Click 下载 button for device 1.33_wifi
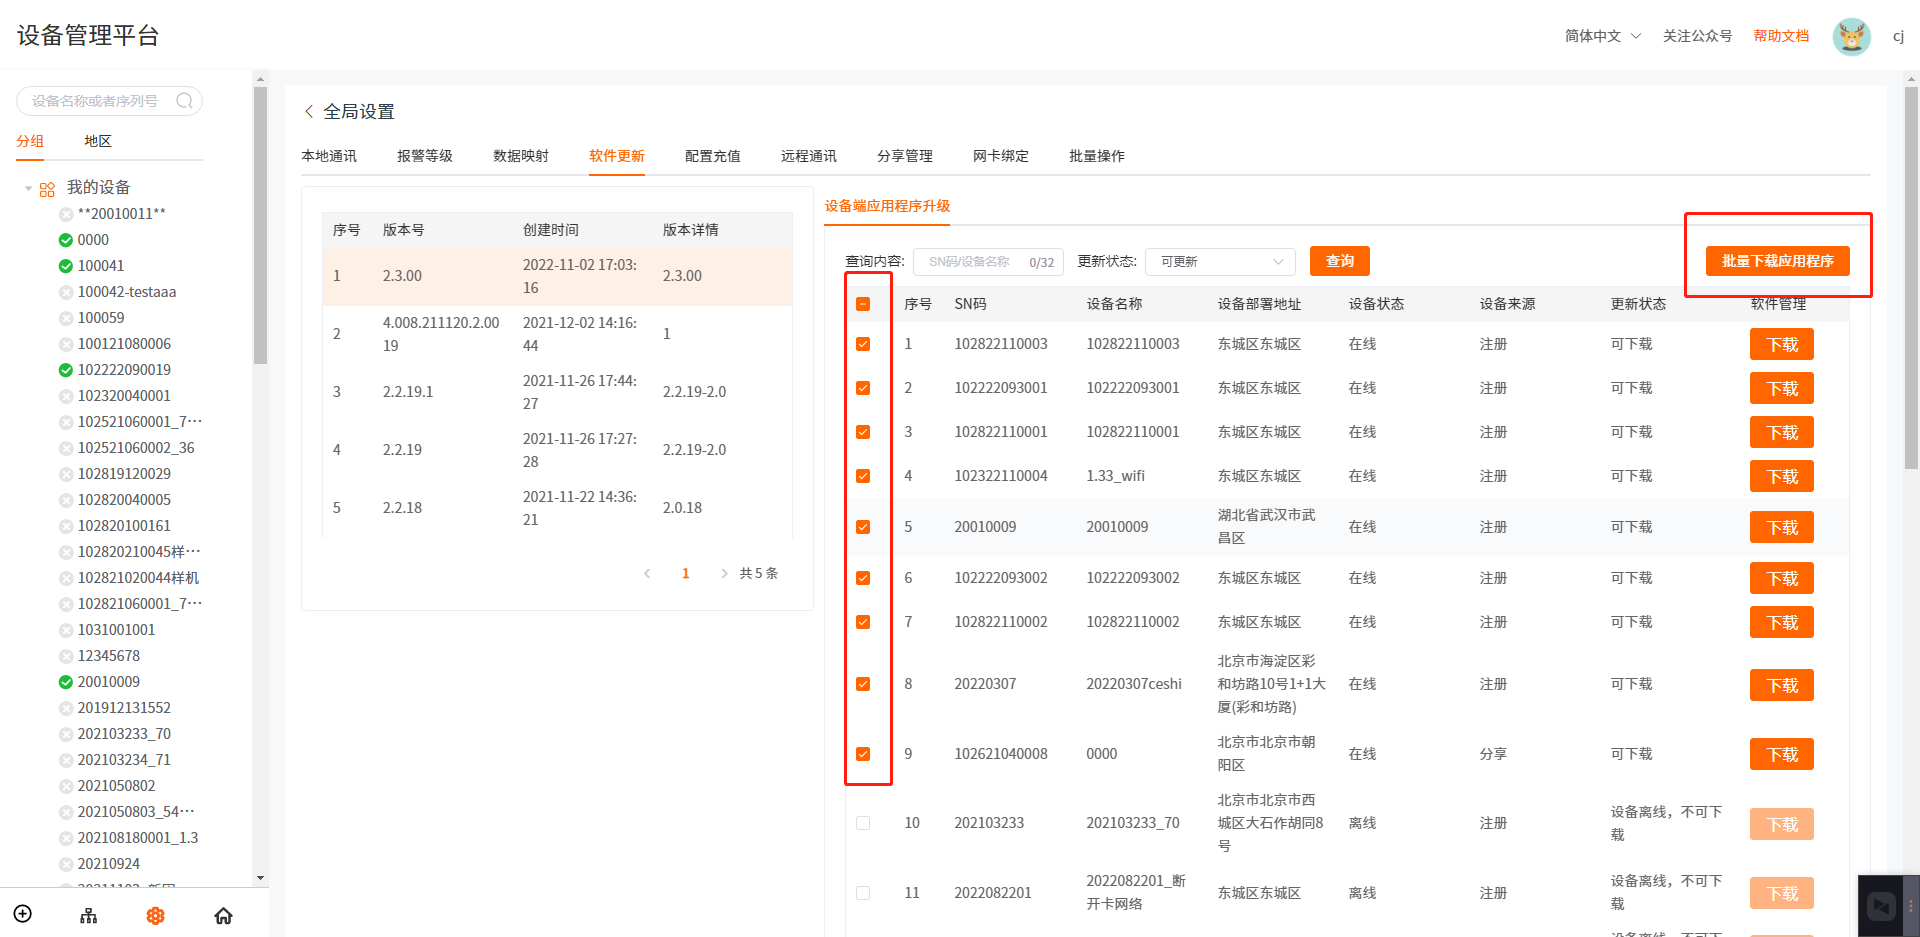Screen dimensions: 1920x937 pyautogui.click(x=1782, y=476)
